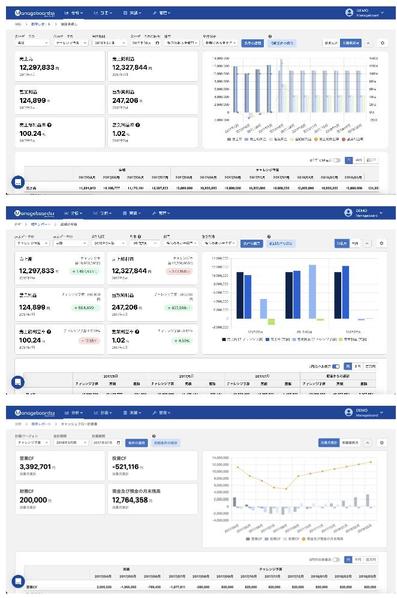
Task: Click the Manageboard logo above the 3,392,701 card
Action: click(35, 413)
